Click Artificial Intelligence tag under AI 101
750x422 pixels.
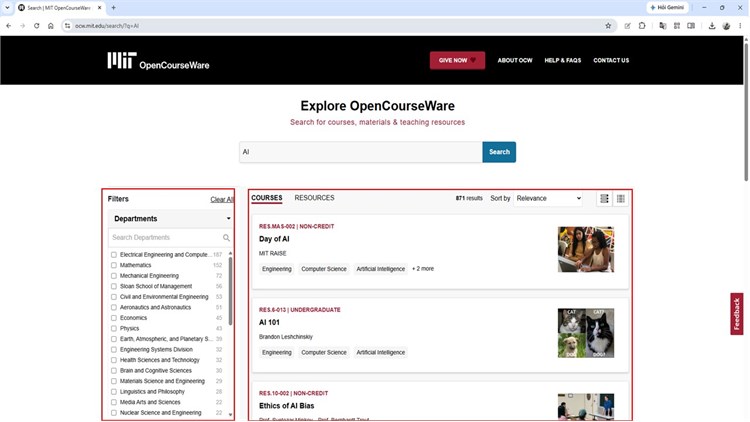coord(380,353)
